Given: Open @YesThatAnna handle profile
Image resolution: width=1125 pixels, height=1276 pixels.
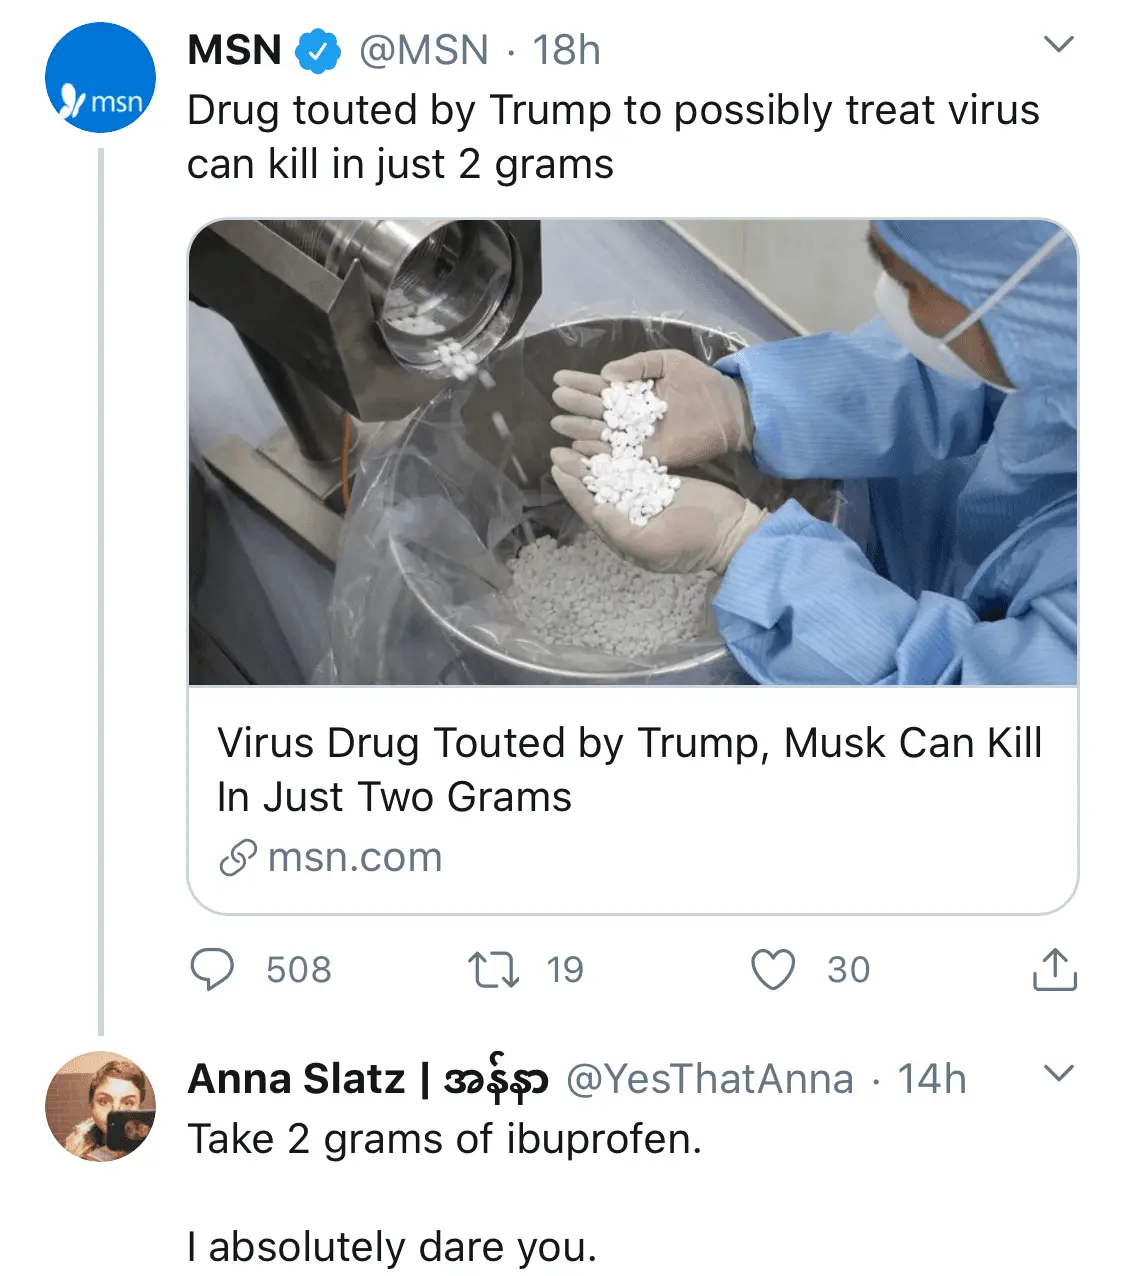Looking at the screenshot, I should [x=710, y=1079].
